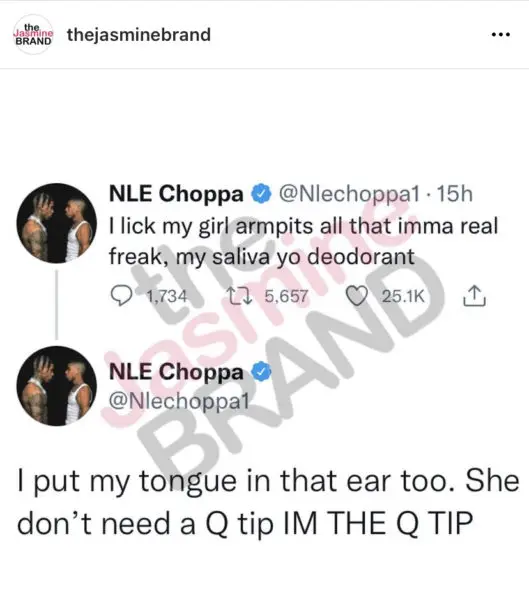The height and width of the screenshot is (600, 529).
Task: Select NLE Choppa name in second tweet
Action: point(176,372)
